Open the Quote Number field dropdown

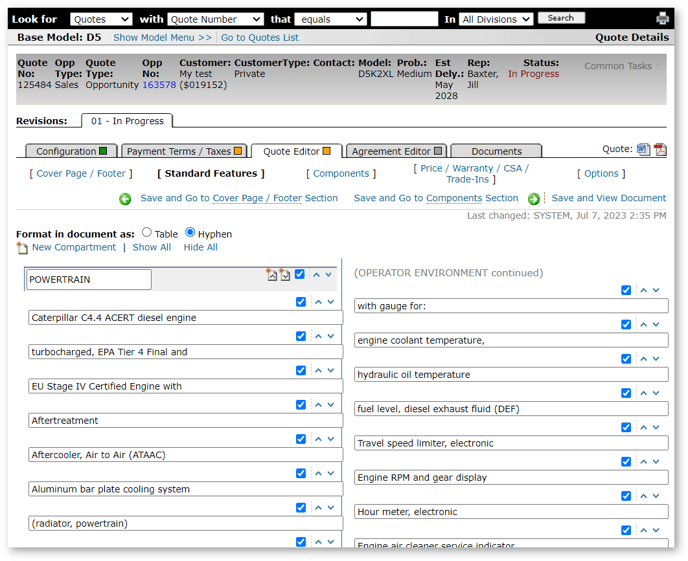click(x=215, y=19)
